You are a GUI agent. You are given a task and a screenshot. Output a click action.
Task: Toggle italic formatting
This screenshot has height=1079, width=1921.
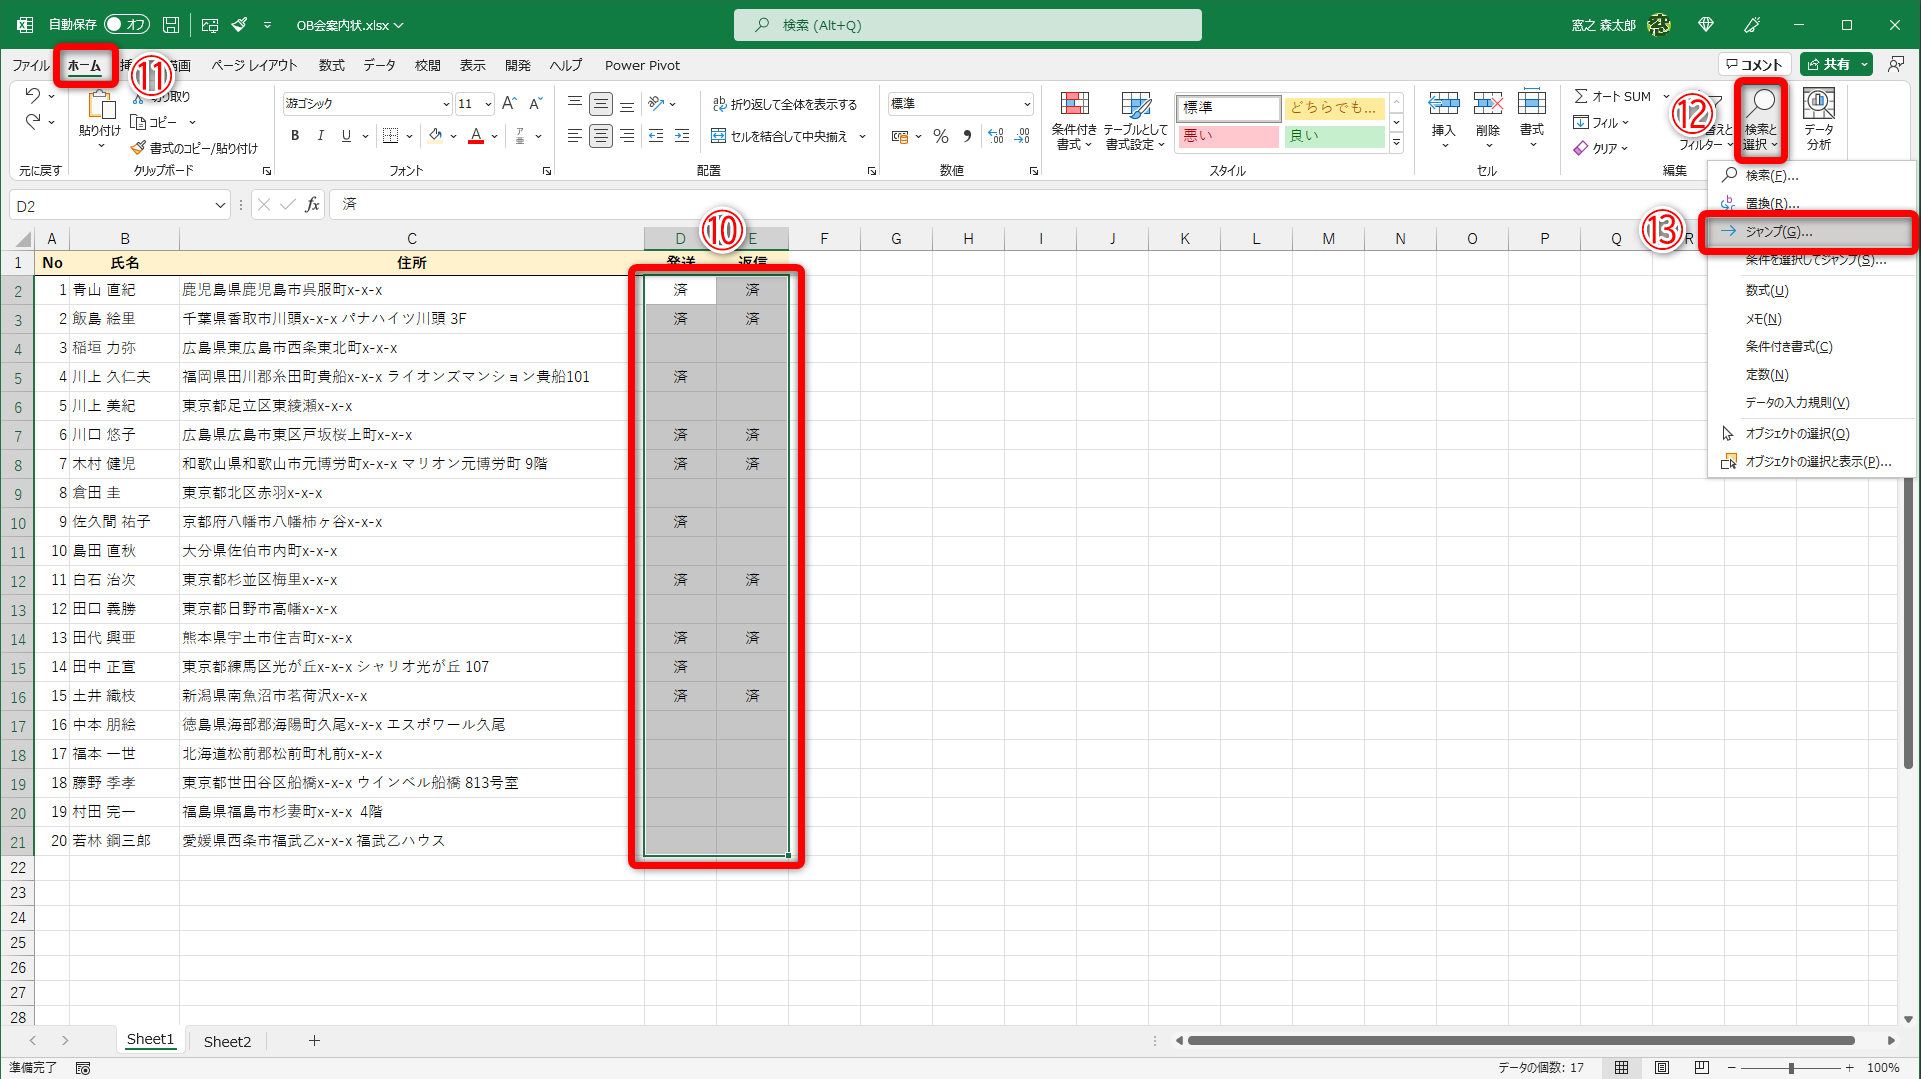(x=320, y=136)
